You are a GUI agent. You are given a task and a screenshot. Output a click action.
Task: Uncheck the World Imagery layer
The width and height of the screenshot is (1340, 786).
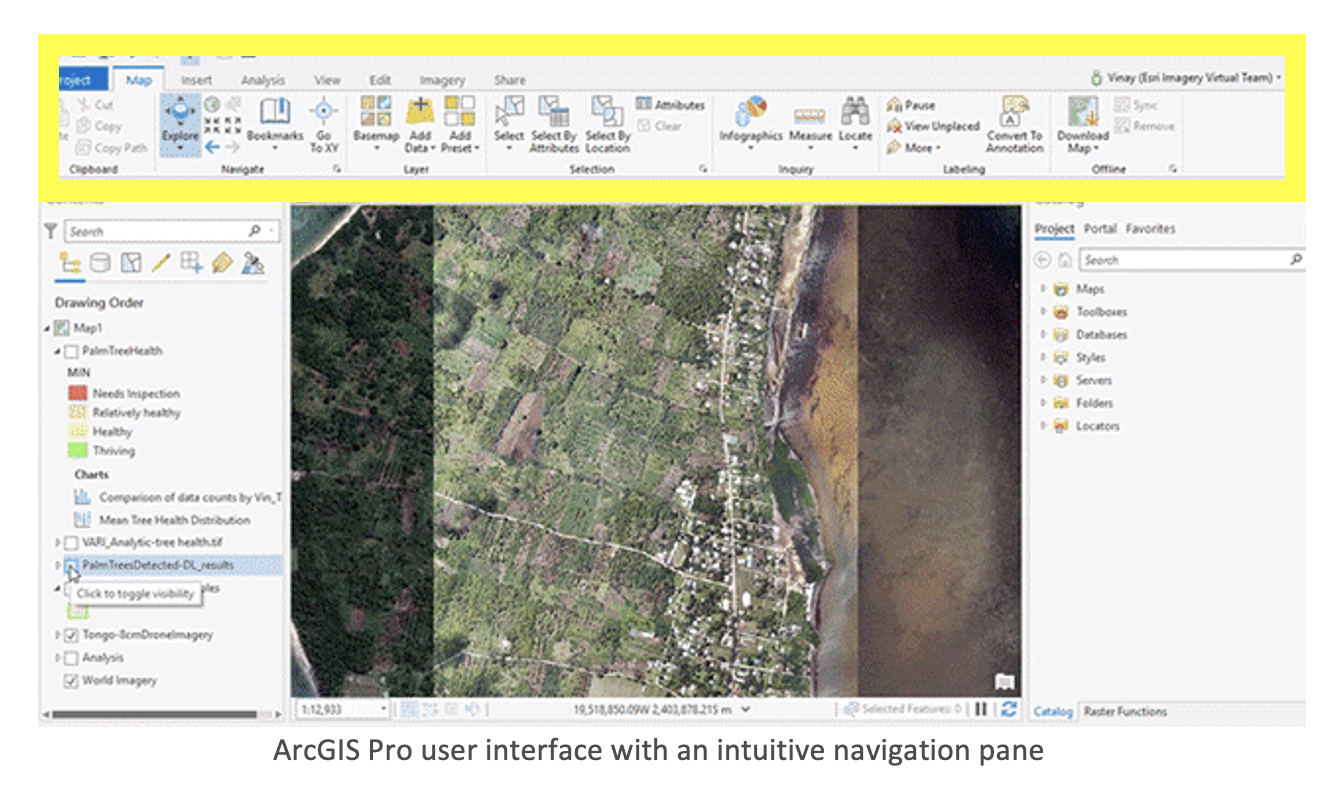(x=71, y=681)
